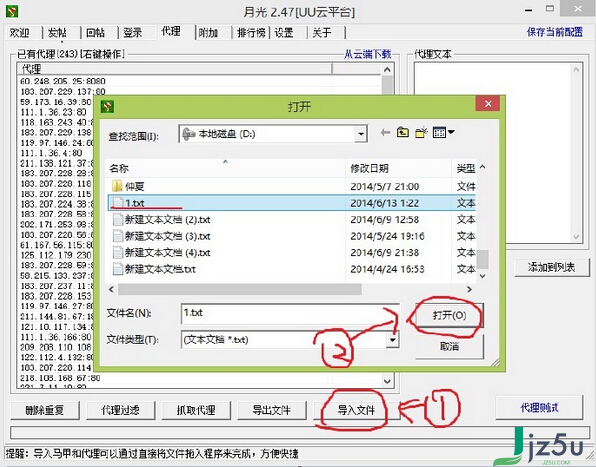Select proxy 183.207.229.137:80

pyautogui.click(x=63, y=92)
